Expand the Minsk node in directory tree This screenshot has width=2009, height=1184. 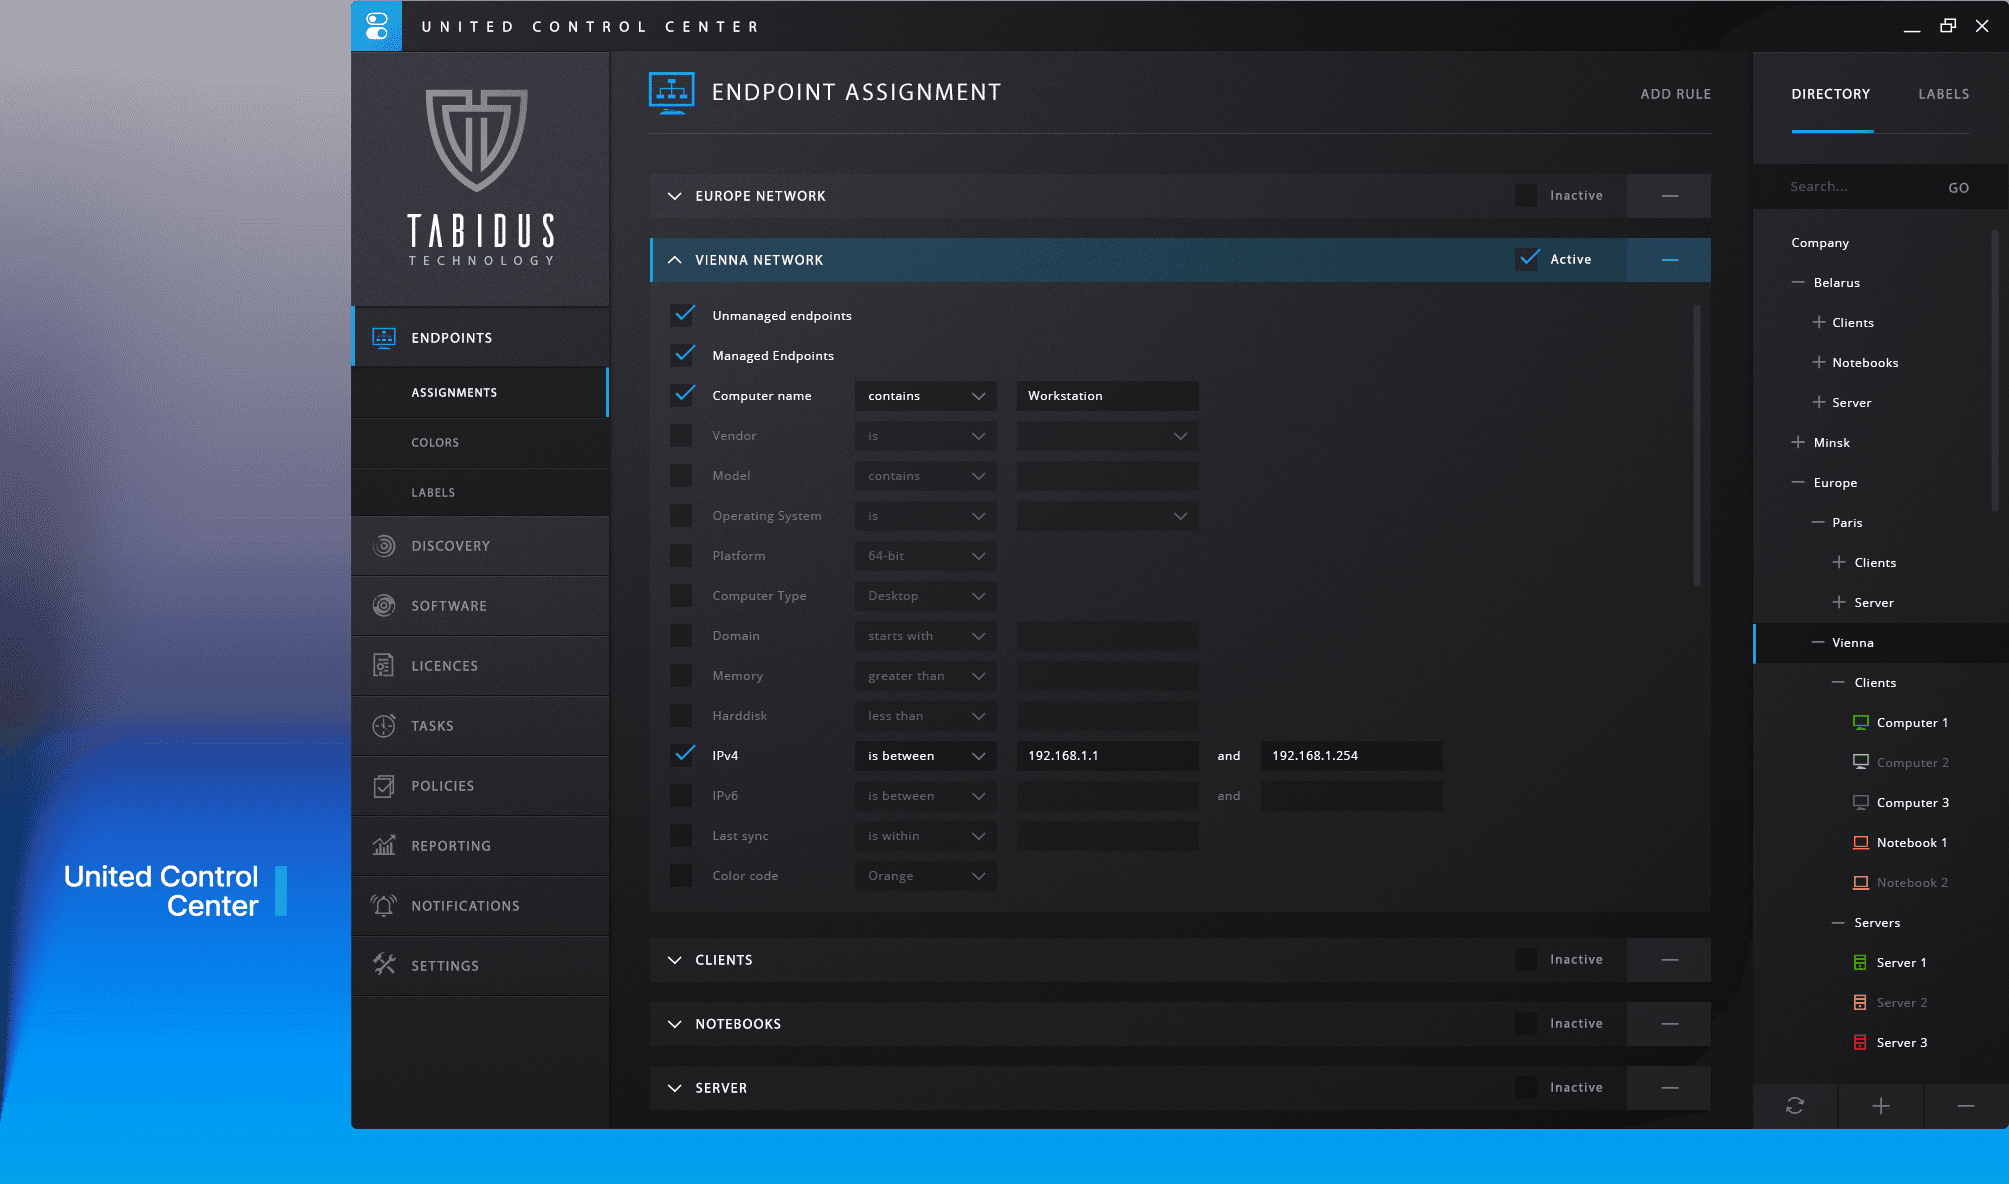tap(1798, 442)
